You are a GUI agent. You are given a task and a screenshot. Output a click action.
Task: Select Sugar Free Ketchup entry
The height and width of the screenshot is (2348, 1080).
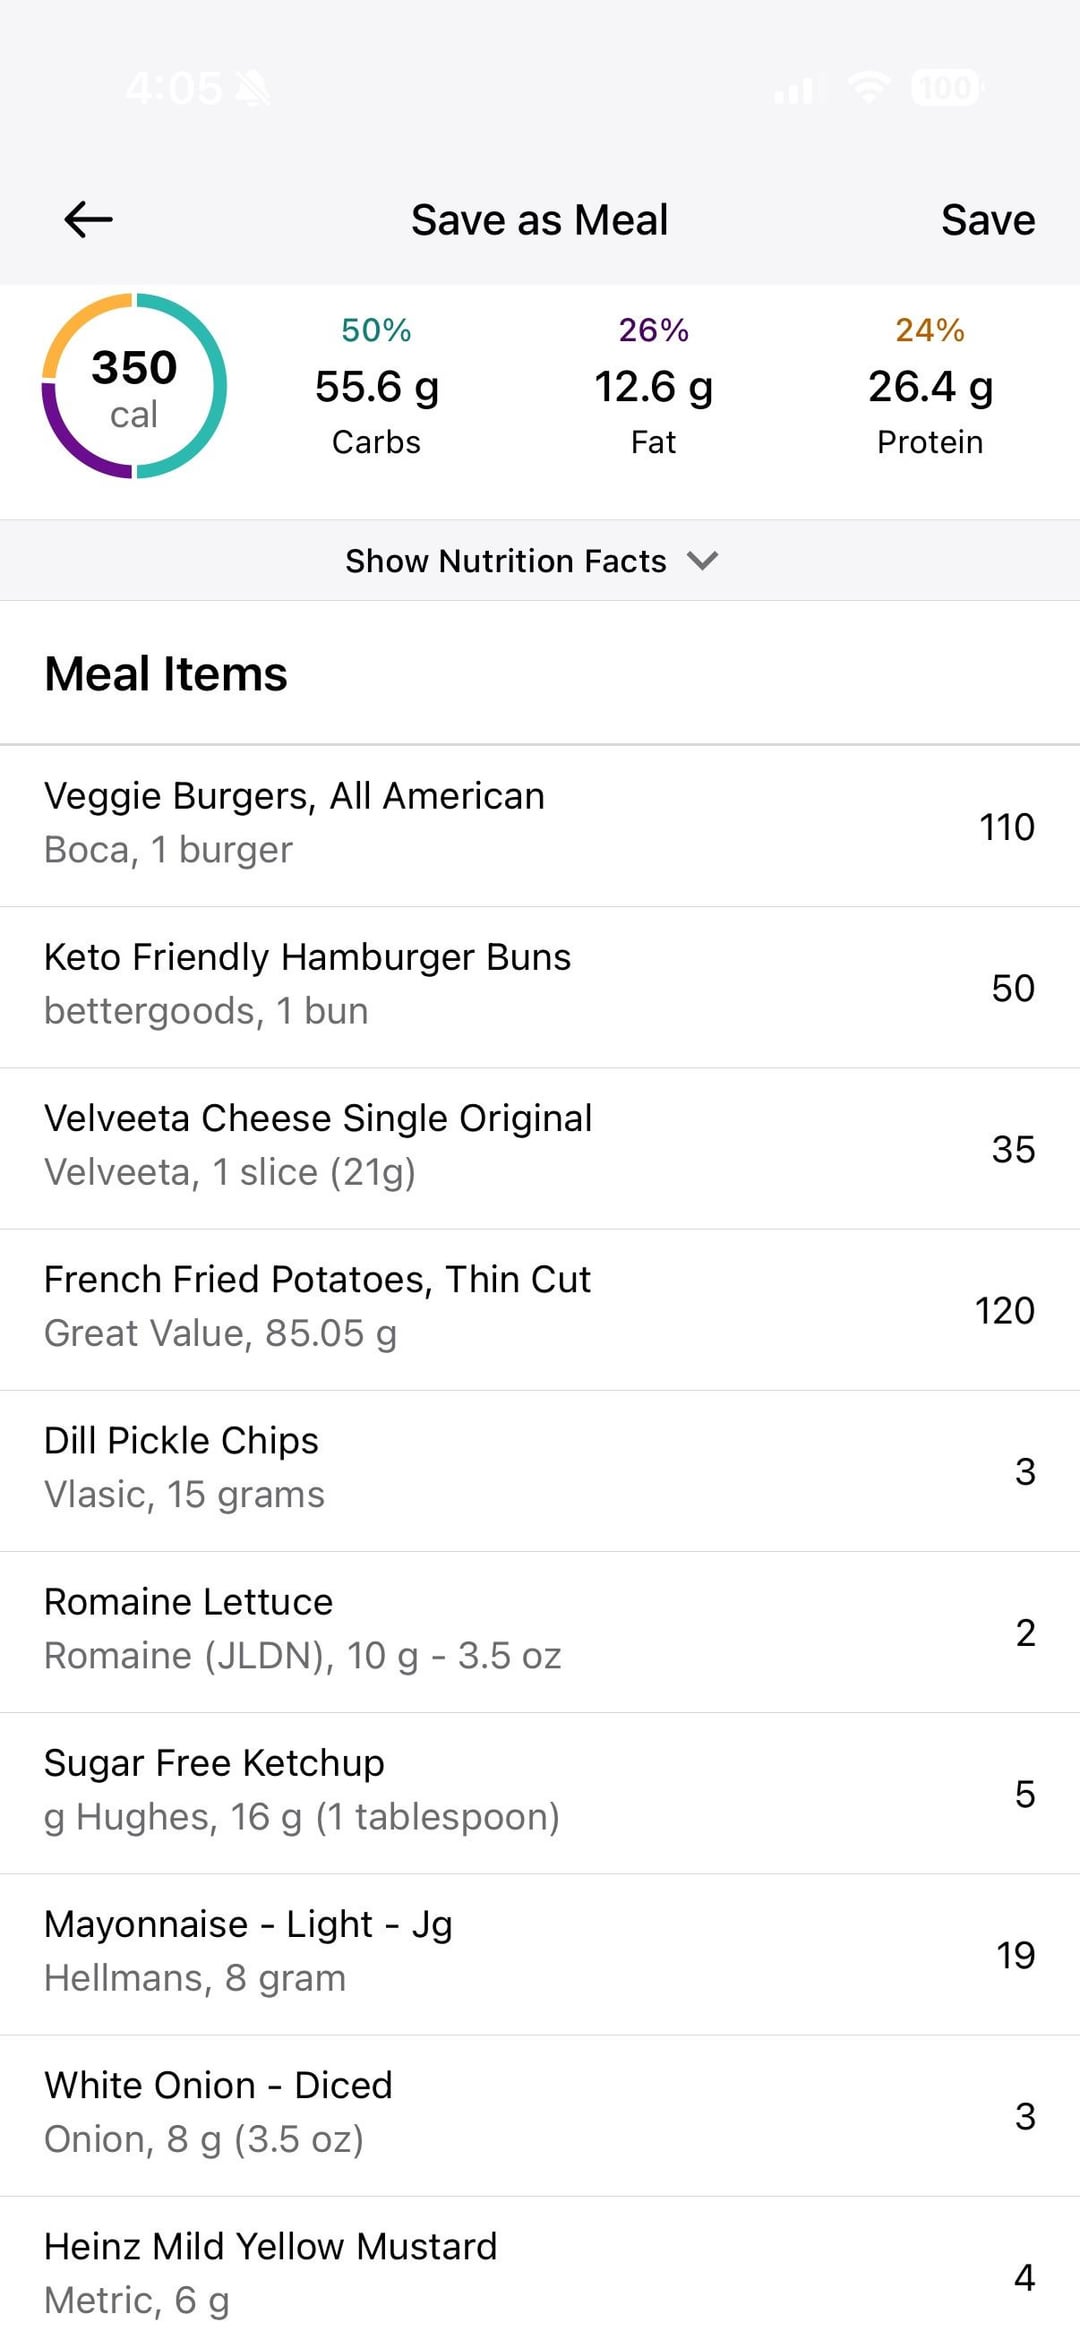point(540,1792)
